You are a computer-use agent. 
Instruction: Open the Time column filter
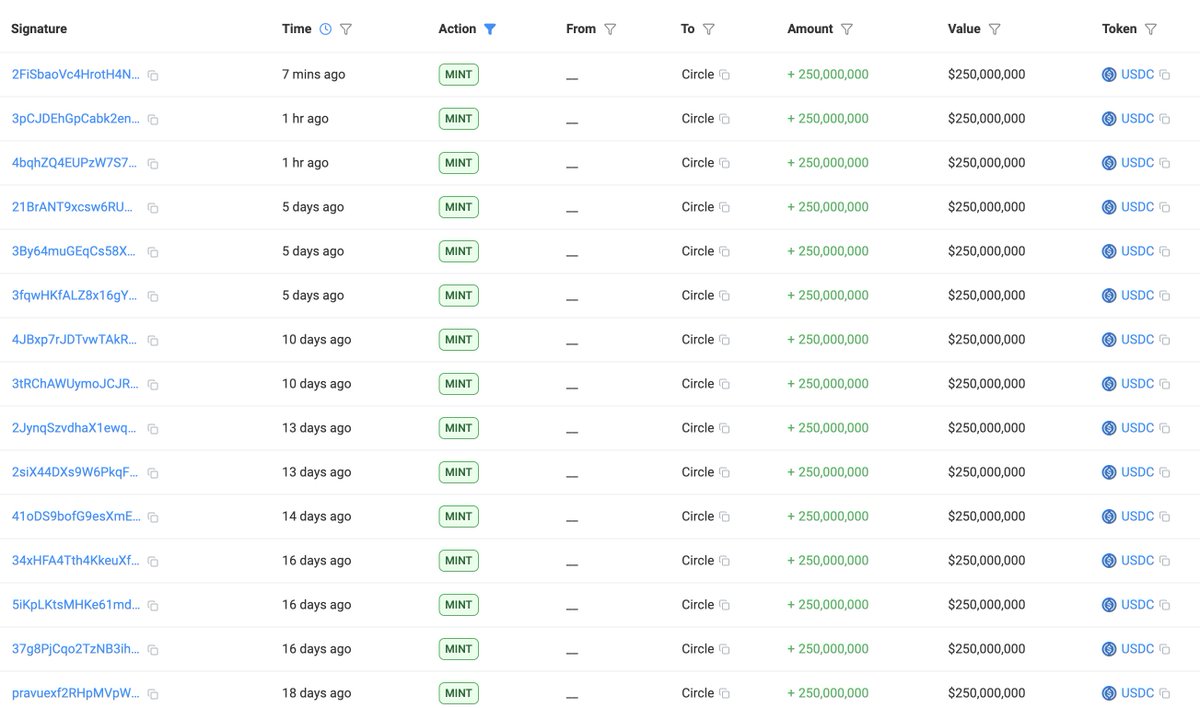pyautogui.click(x=346, y=29)
